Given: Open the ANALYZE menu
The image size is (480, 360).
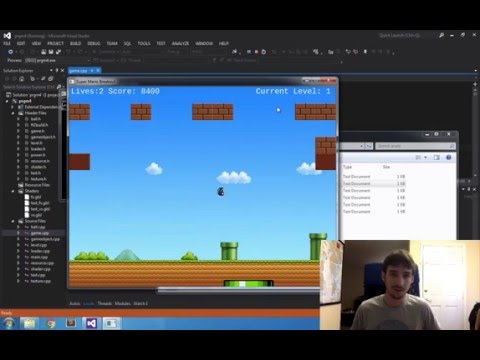Looking at the screenshot, I should (x=180, y=44).
